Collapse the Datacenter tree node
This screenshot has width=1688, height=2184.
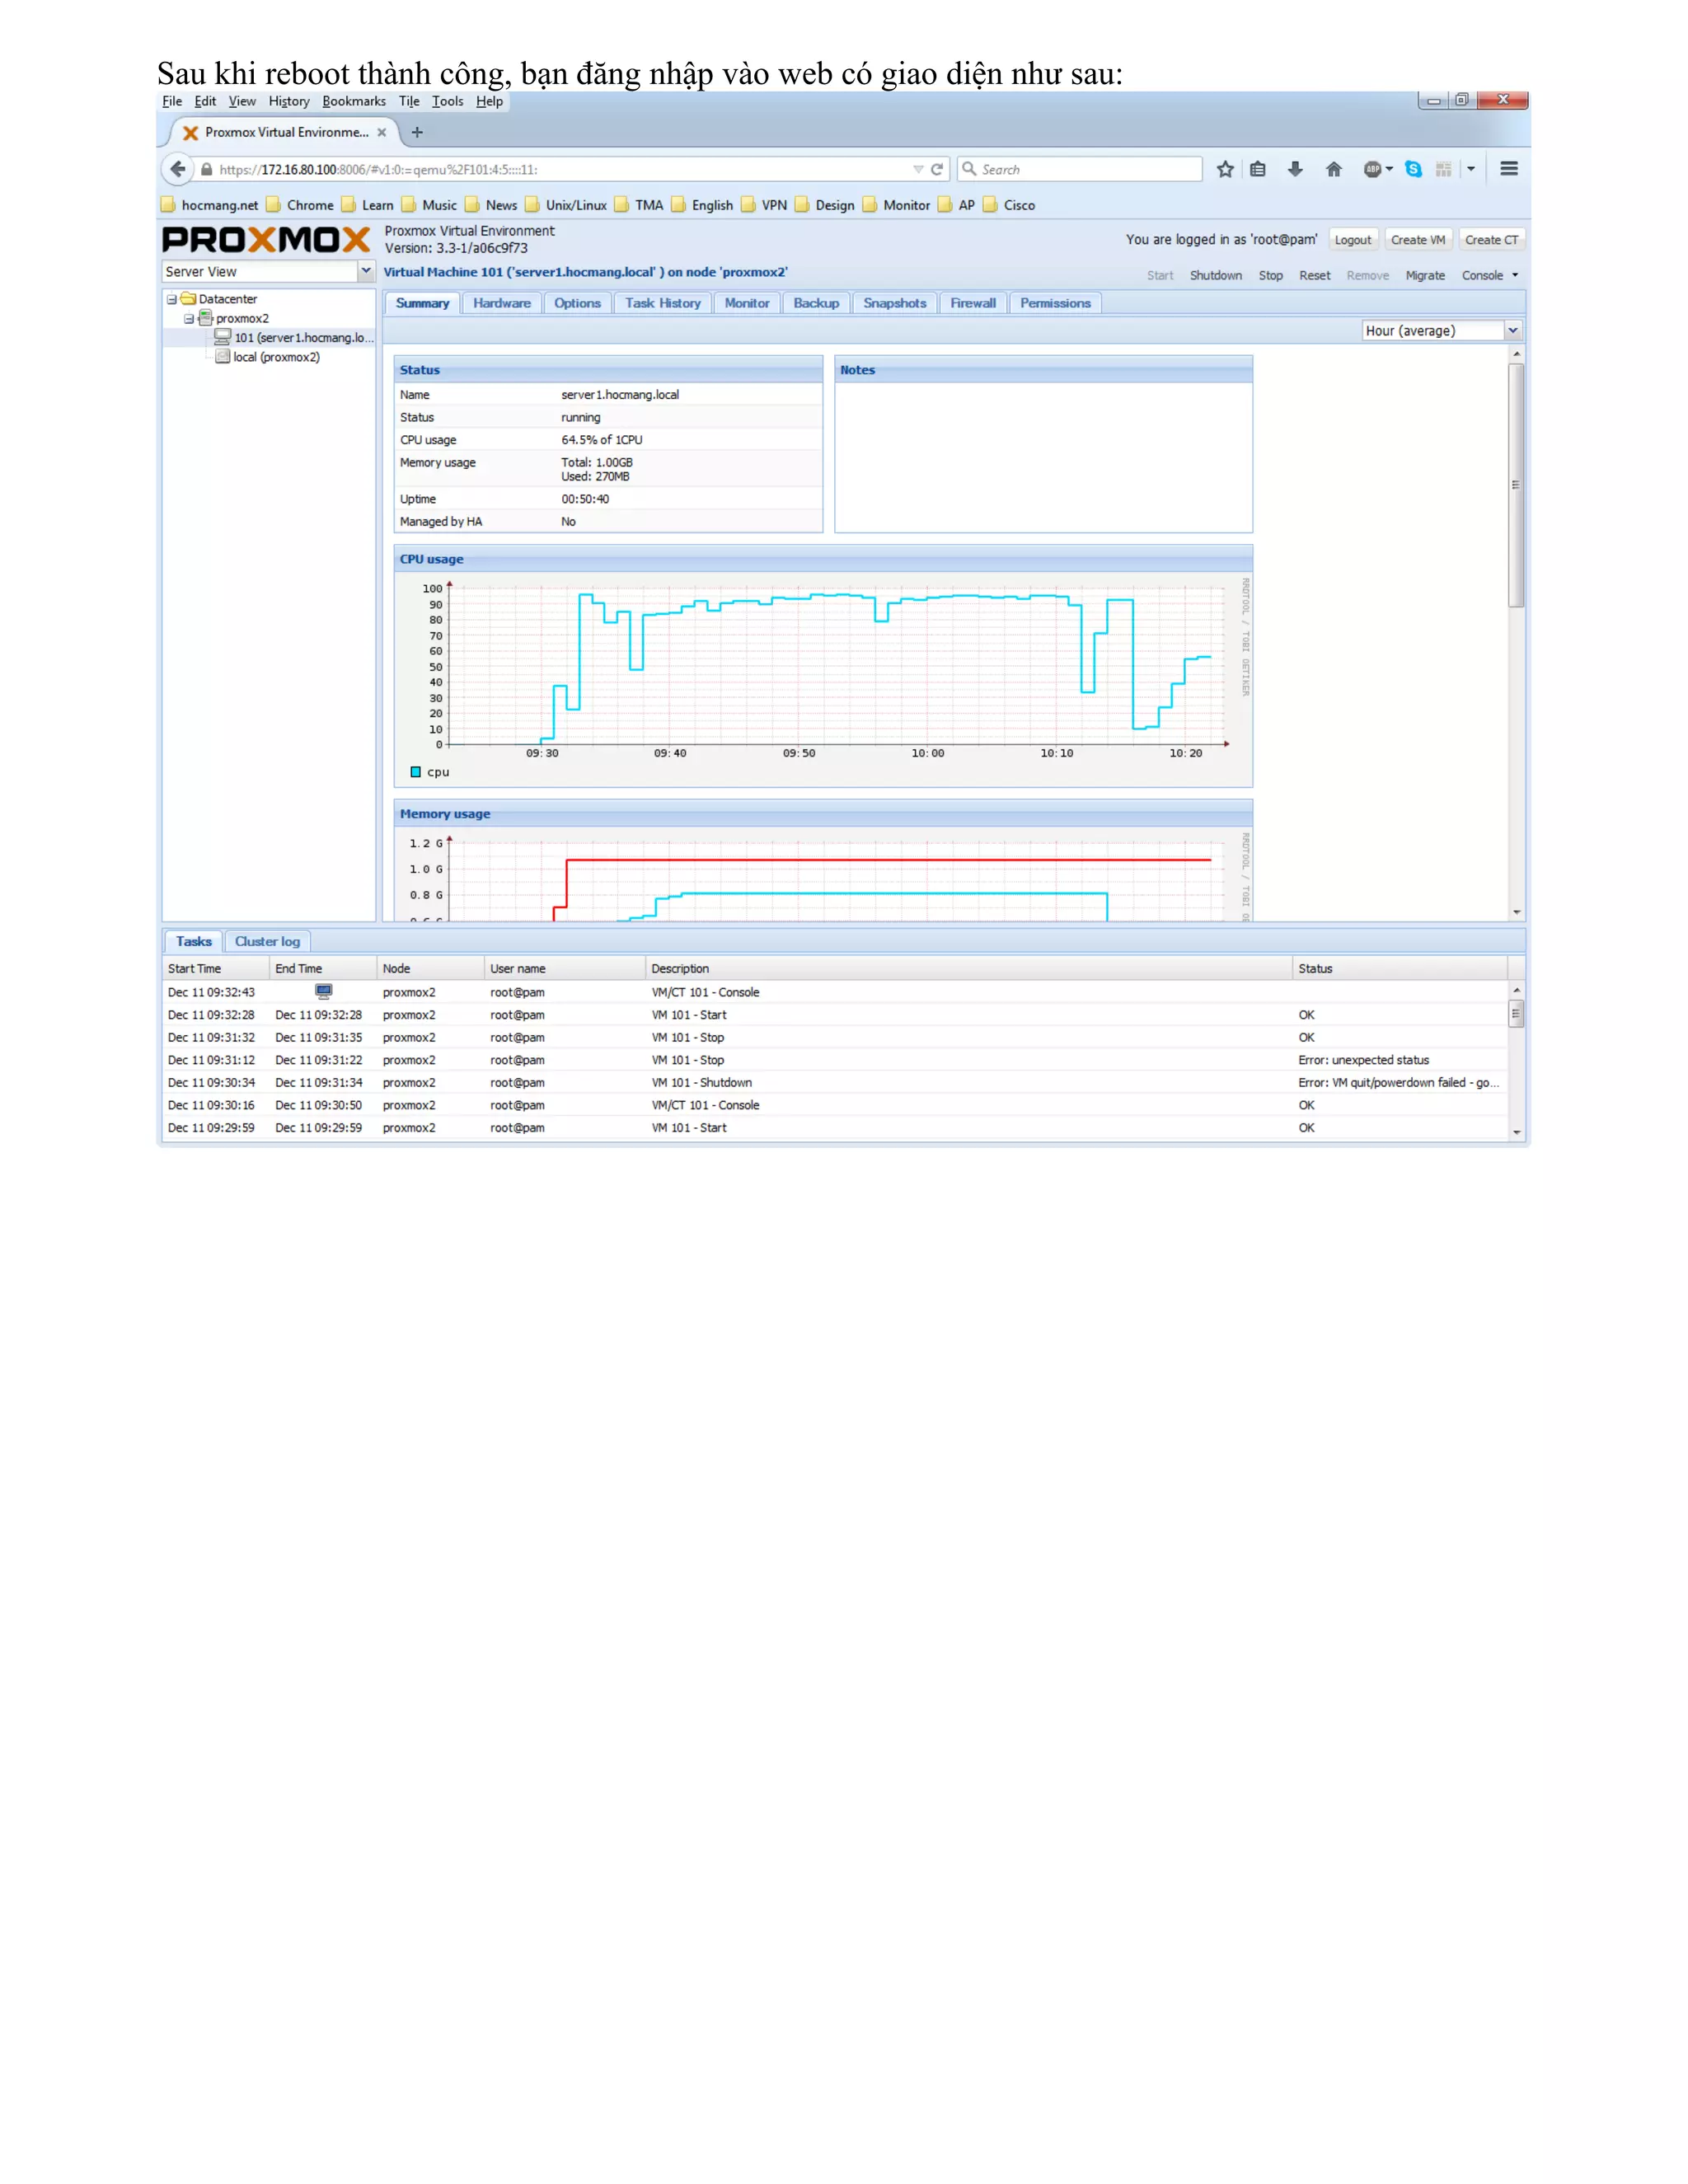[172, 299]
